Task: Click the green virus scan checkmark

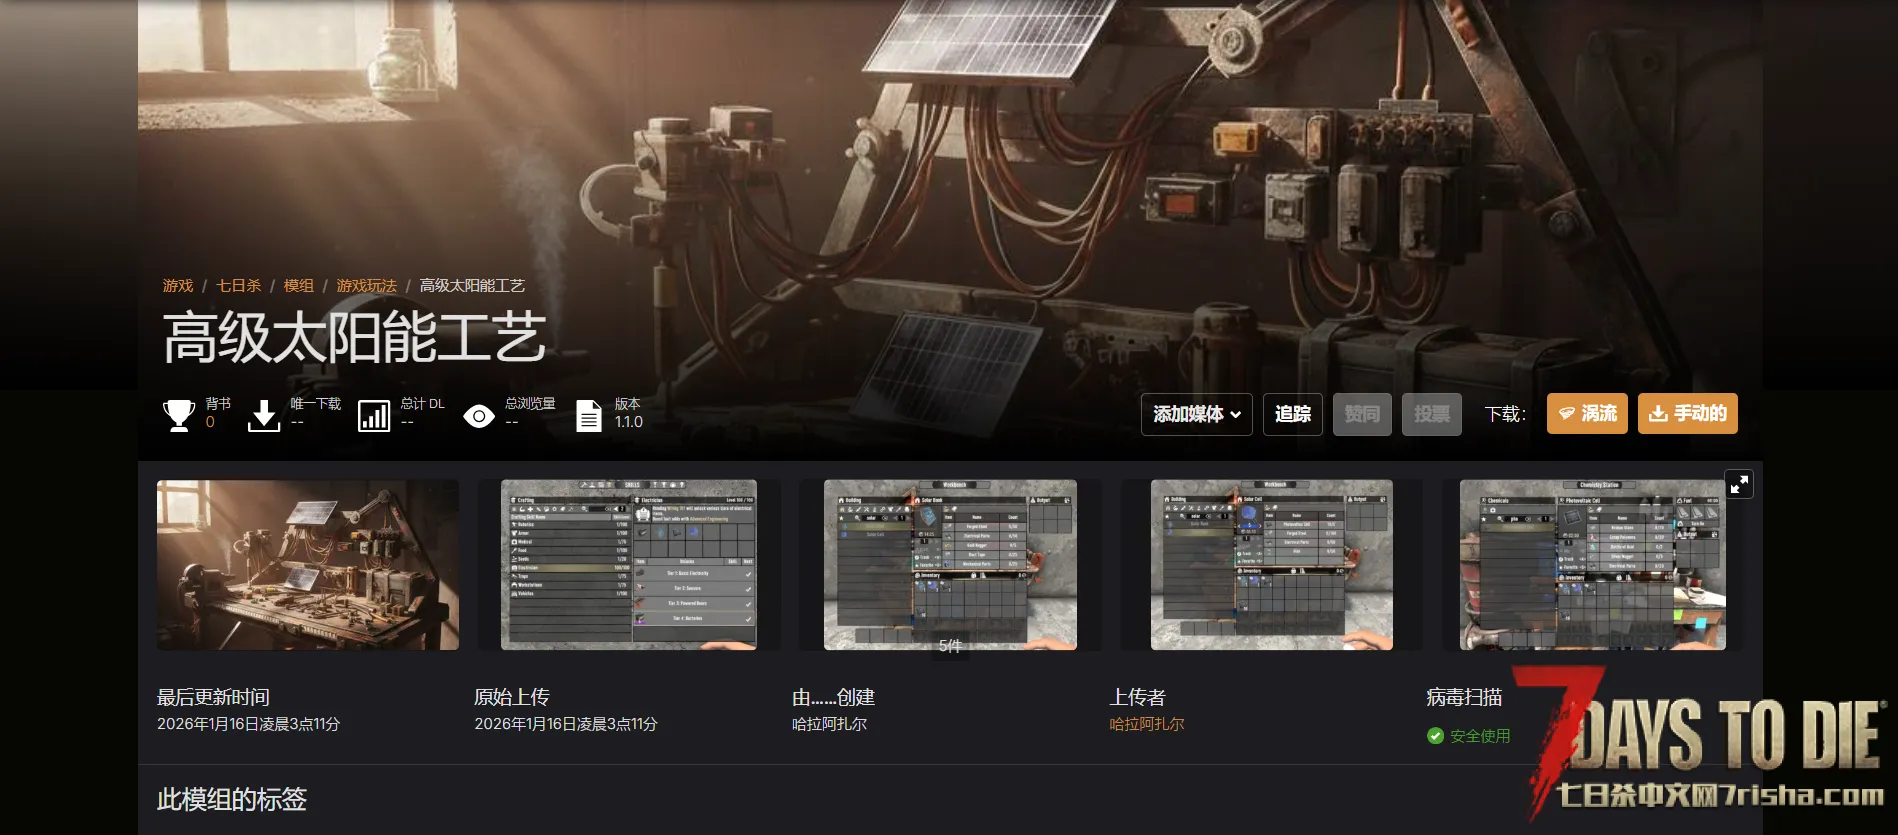Action: click(1435, 736)
